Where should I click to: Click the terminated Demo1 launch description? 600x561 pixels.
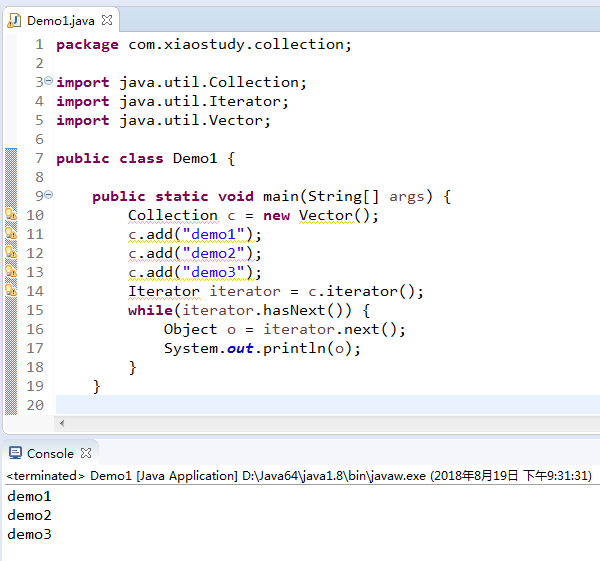click(299, 476)
